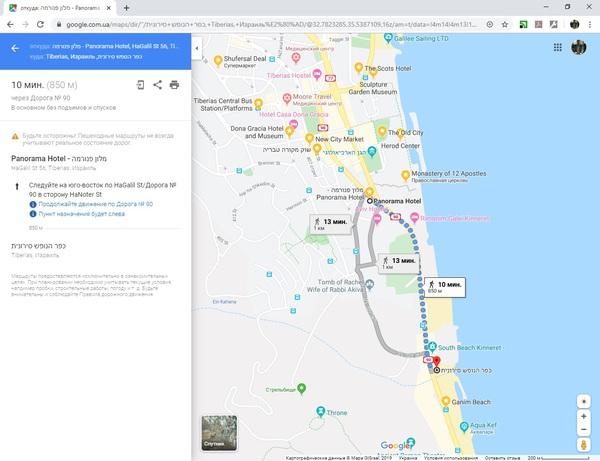Viewport: 600px width, 461px height.
Task: Select the 10 мин. 850 м route label
Action: 445,287
